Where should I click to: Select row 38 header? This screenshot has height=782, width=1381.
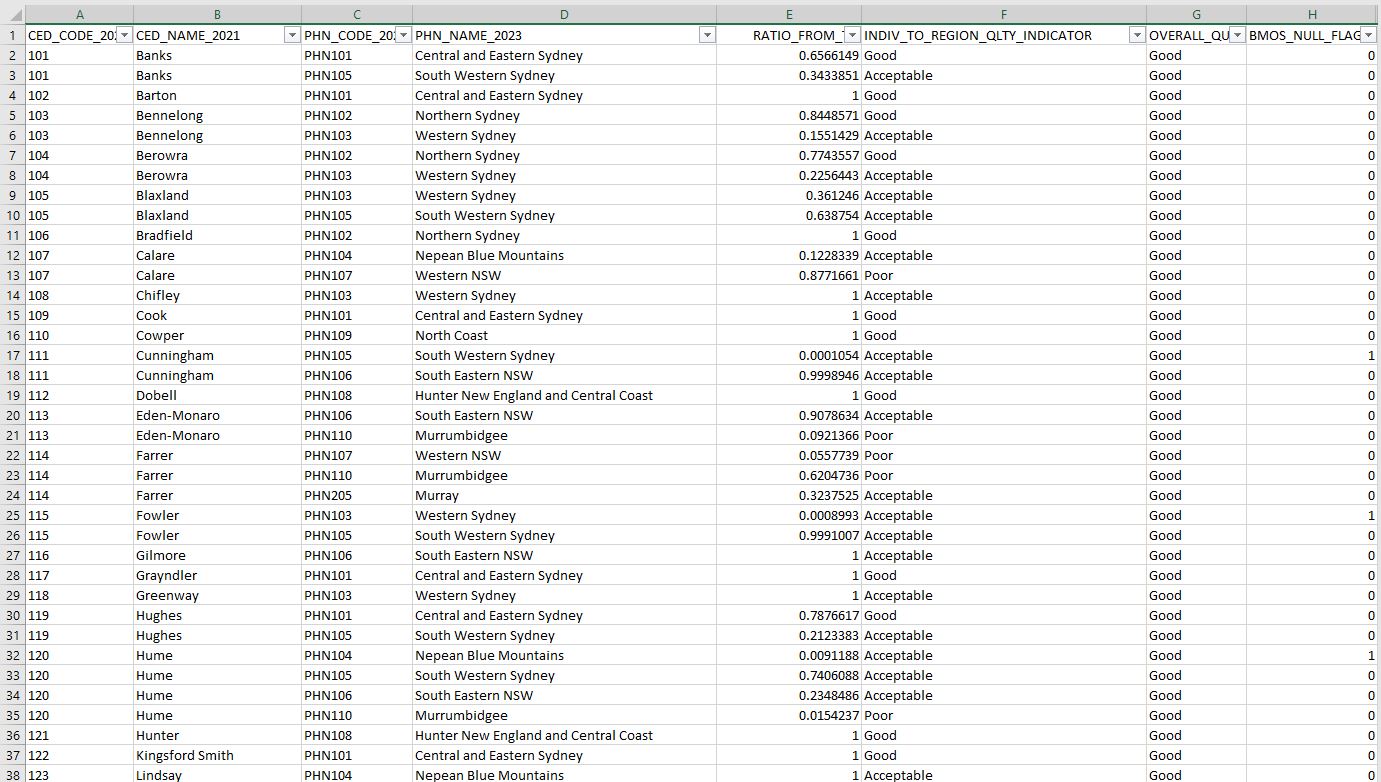(12, 775)
